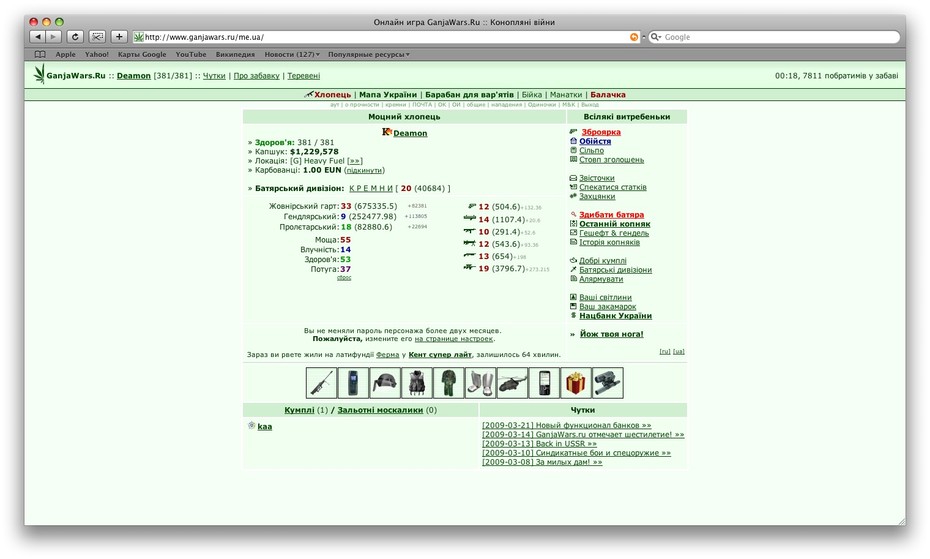930x559 pixels.
Task: Reload the page with the refresh button
Action: [x=75, y=37]
